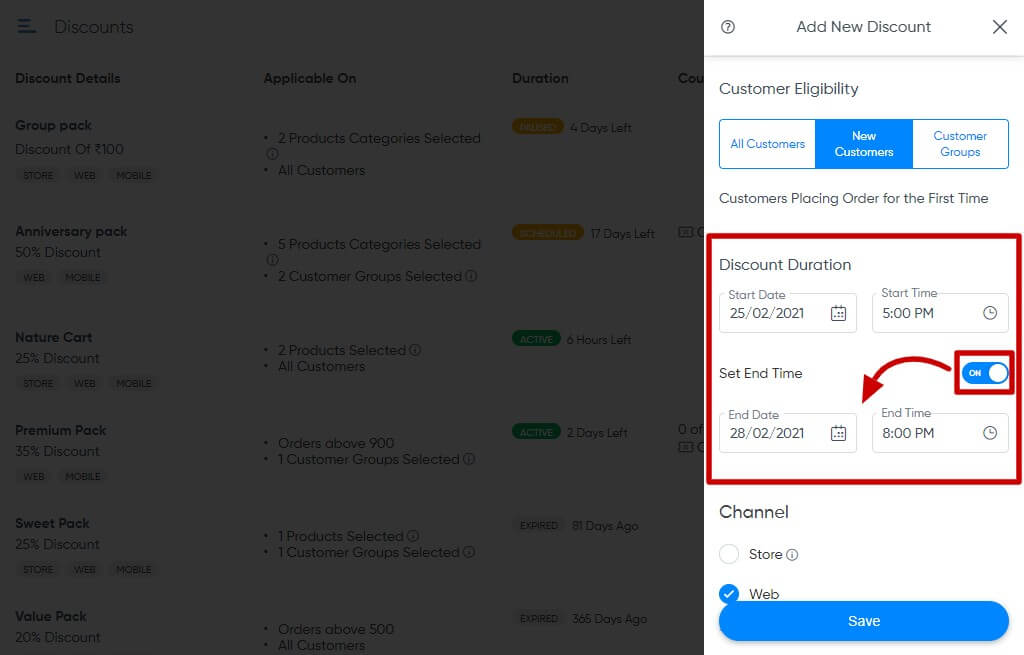The image size is (1024, 655).
Task: Select the Store channel radio button
Action: 728,554
